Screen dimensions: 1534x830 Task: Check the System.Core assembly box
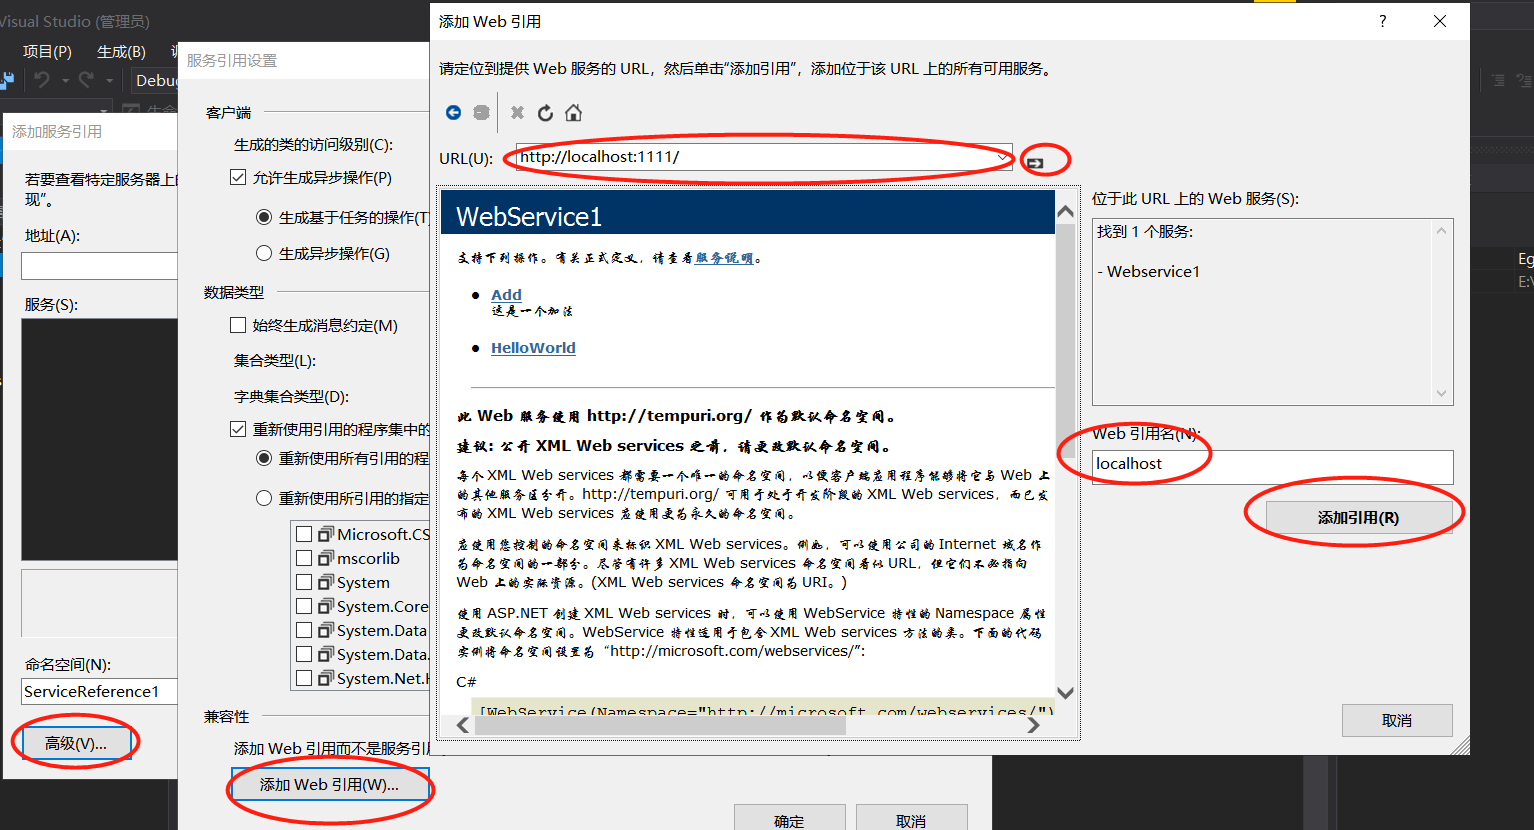point(304,606)
